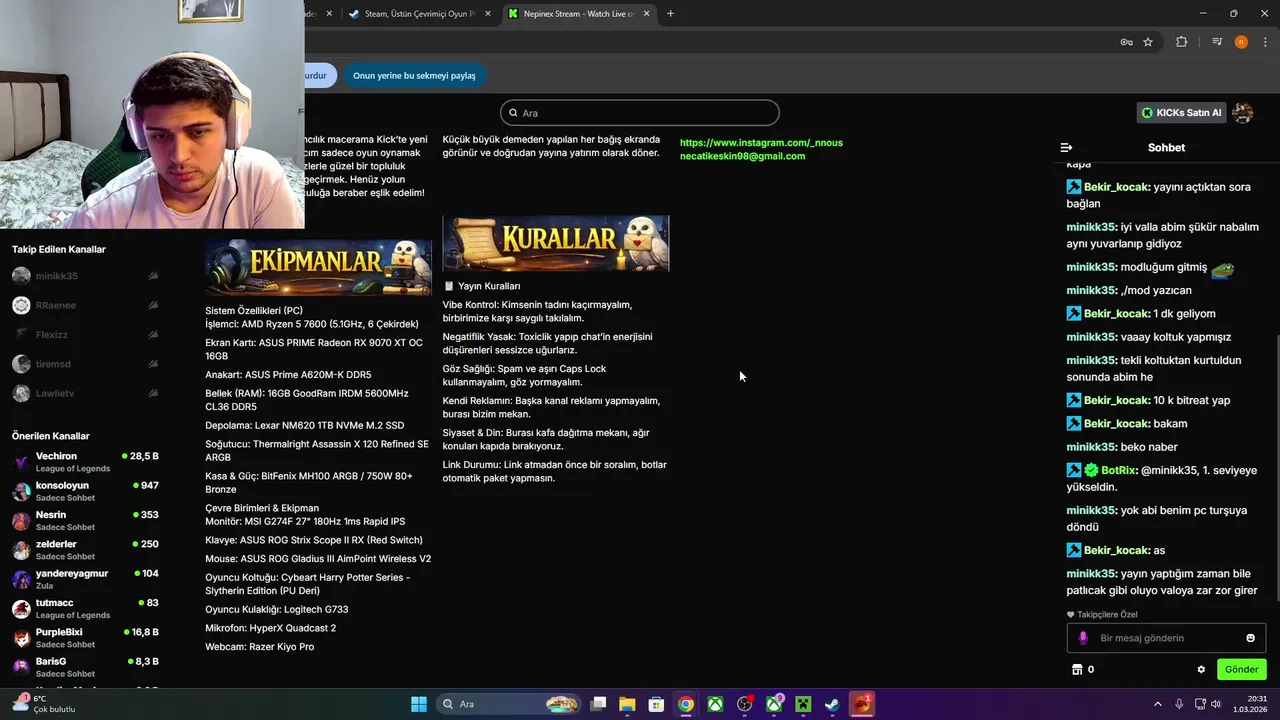Click the necatikeskin98 email address

click(742, 156)
